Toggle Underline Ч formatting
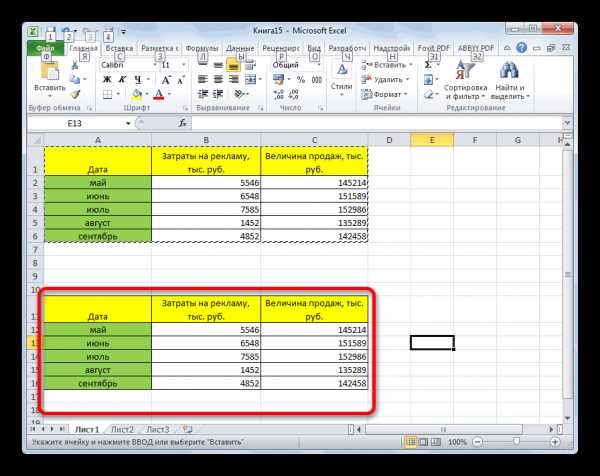This screenshot has width=600, height=476. tap(137, 80)
